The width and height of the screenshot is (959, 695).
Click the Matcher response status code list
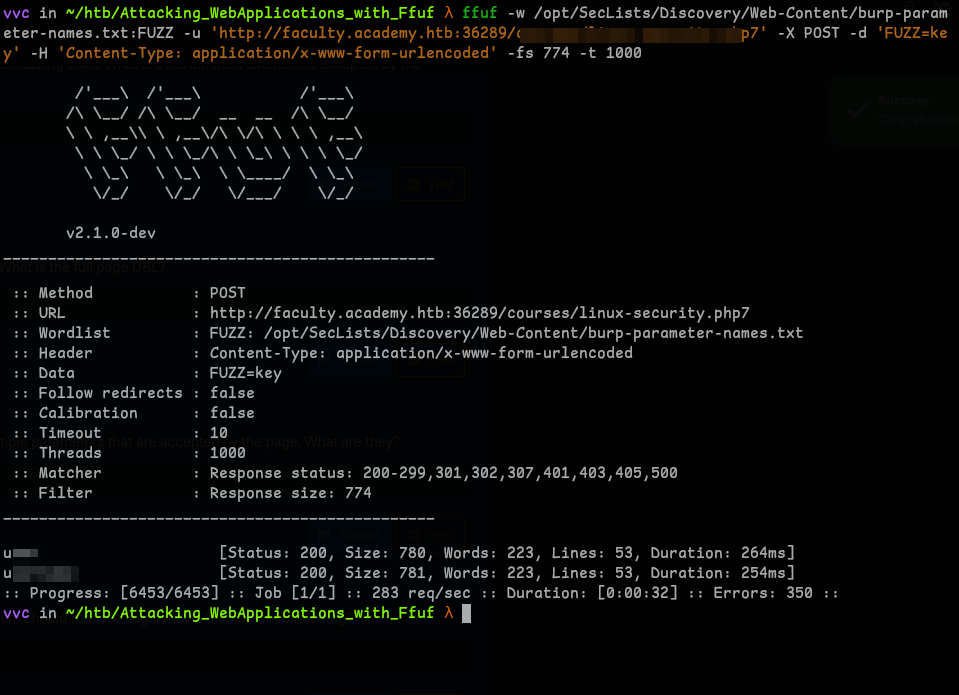click(443, 473)
